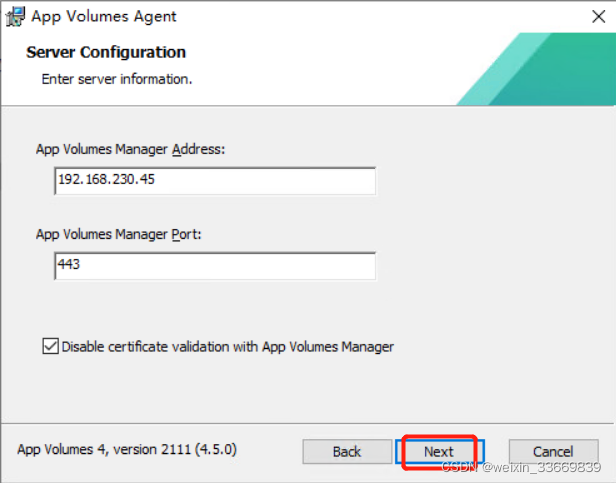
Task: Toggle Disable certificate validation checkbox
Action: click(51, 346)
